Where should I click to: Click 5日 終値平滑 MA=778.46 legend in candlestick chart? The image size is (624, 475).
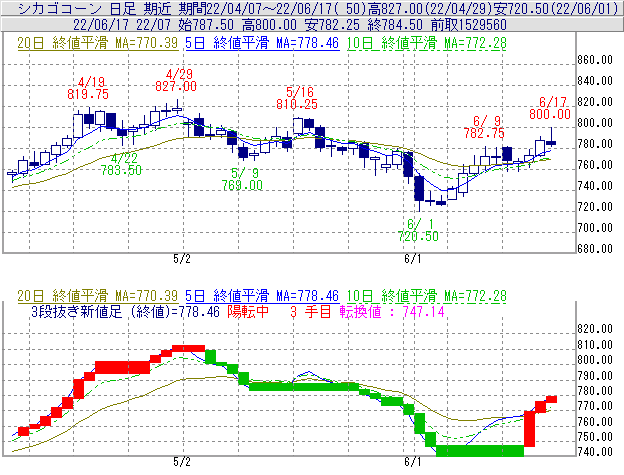[262, 43]
